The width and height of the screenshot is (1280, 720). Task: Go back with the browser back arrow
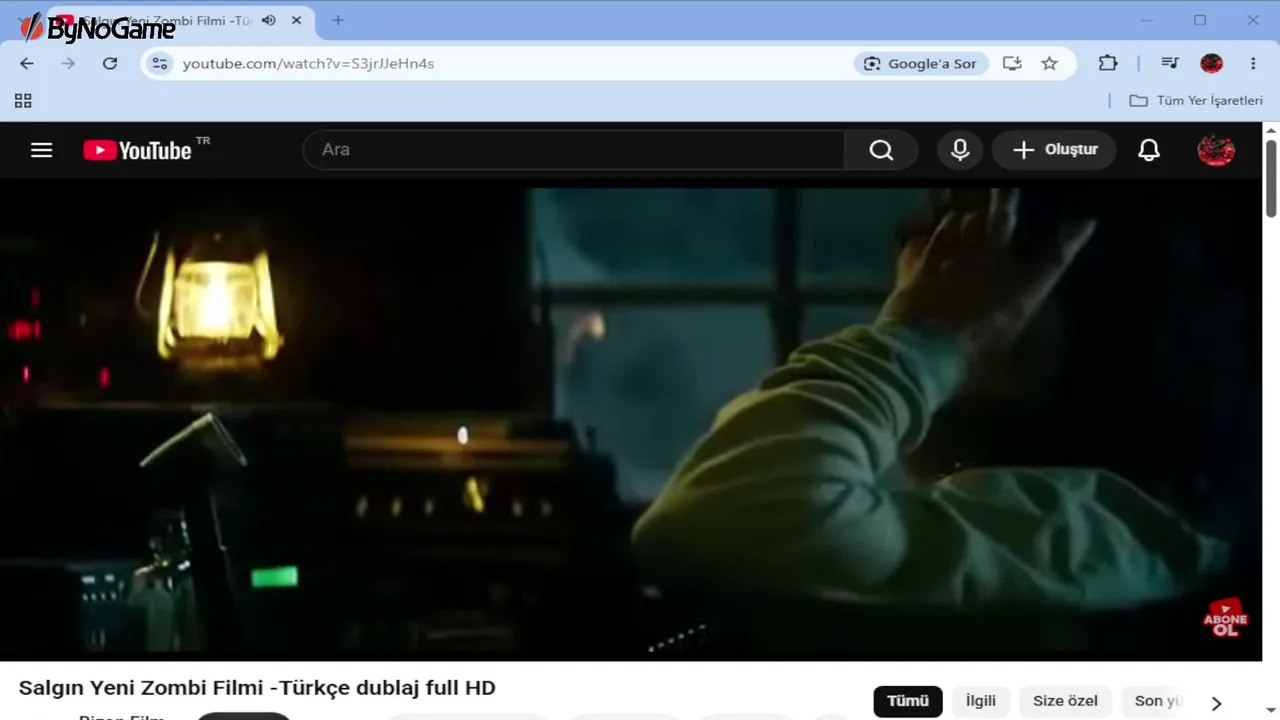point(27,63)
